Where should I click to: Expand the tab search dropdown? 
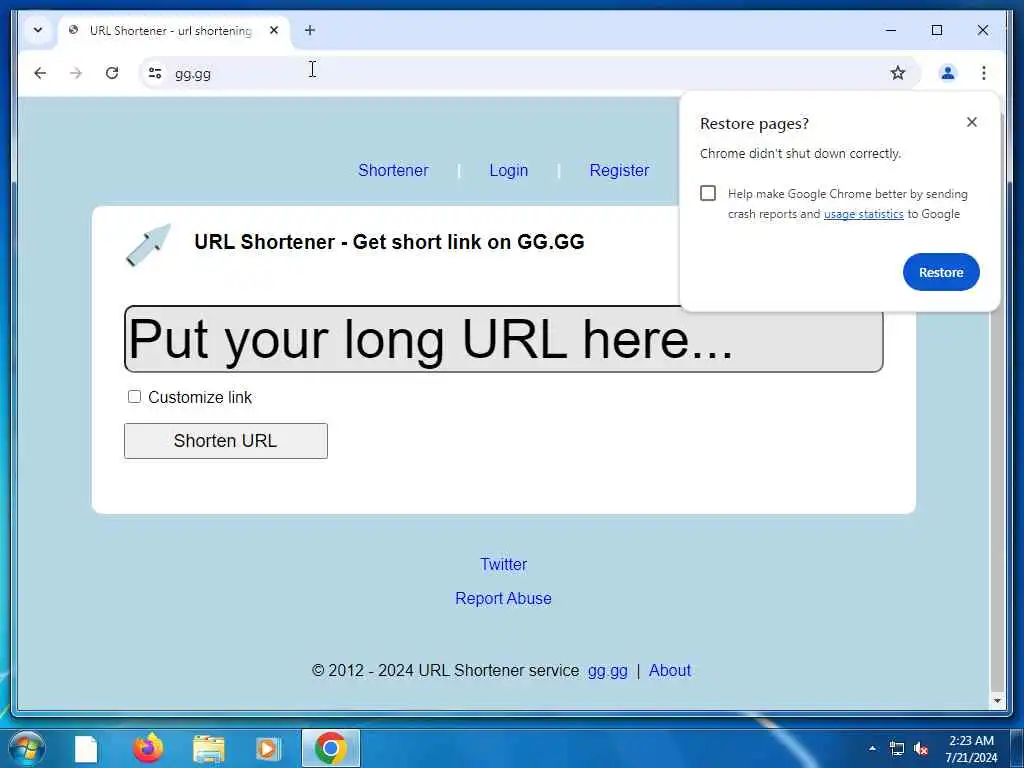38,30
